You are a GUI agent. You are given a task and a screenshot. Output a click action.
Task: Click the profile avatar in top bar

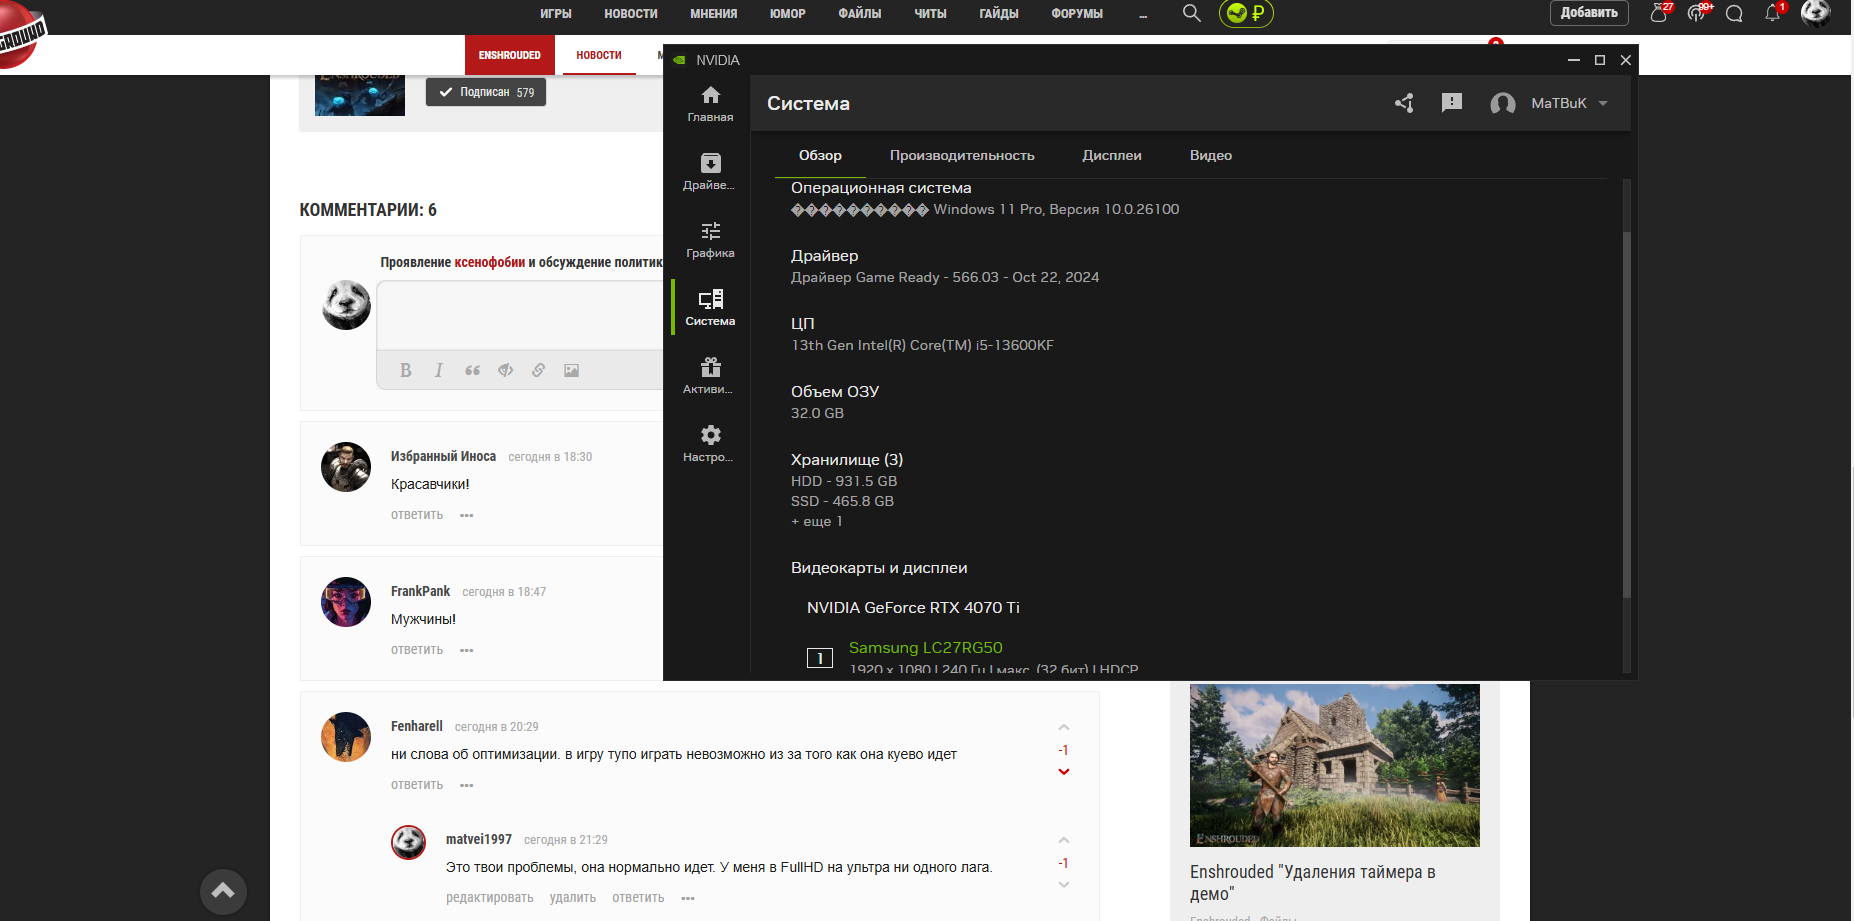1816,12
